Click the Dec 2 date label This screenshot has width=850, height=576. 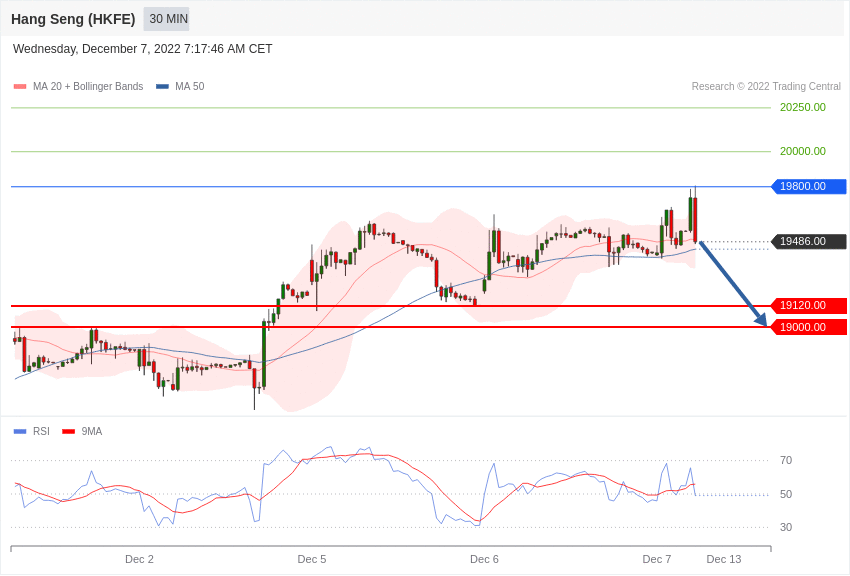pyautogui.click(x=139, y=559)
